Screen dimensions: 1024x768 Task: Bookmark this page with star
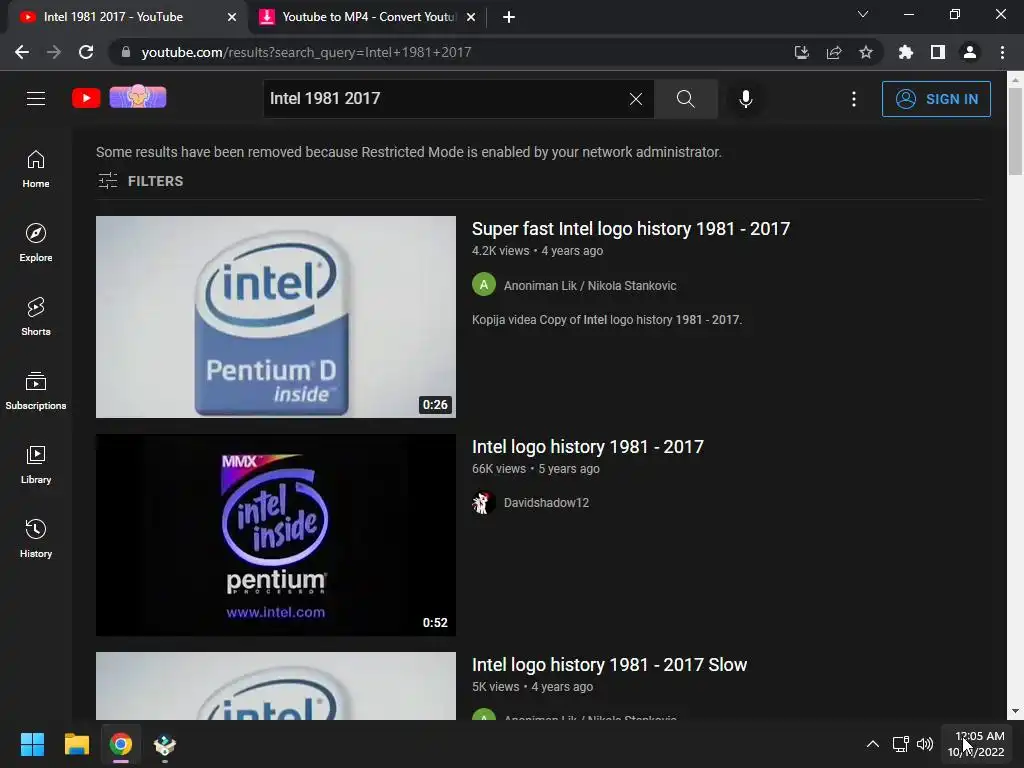(866, 52)
